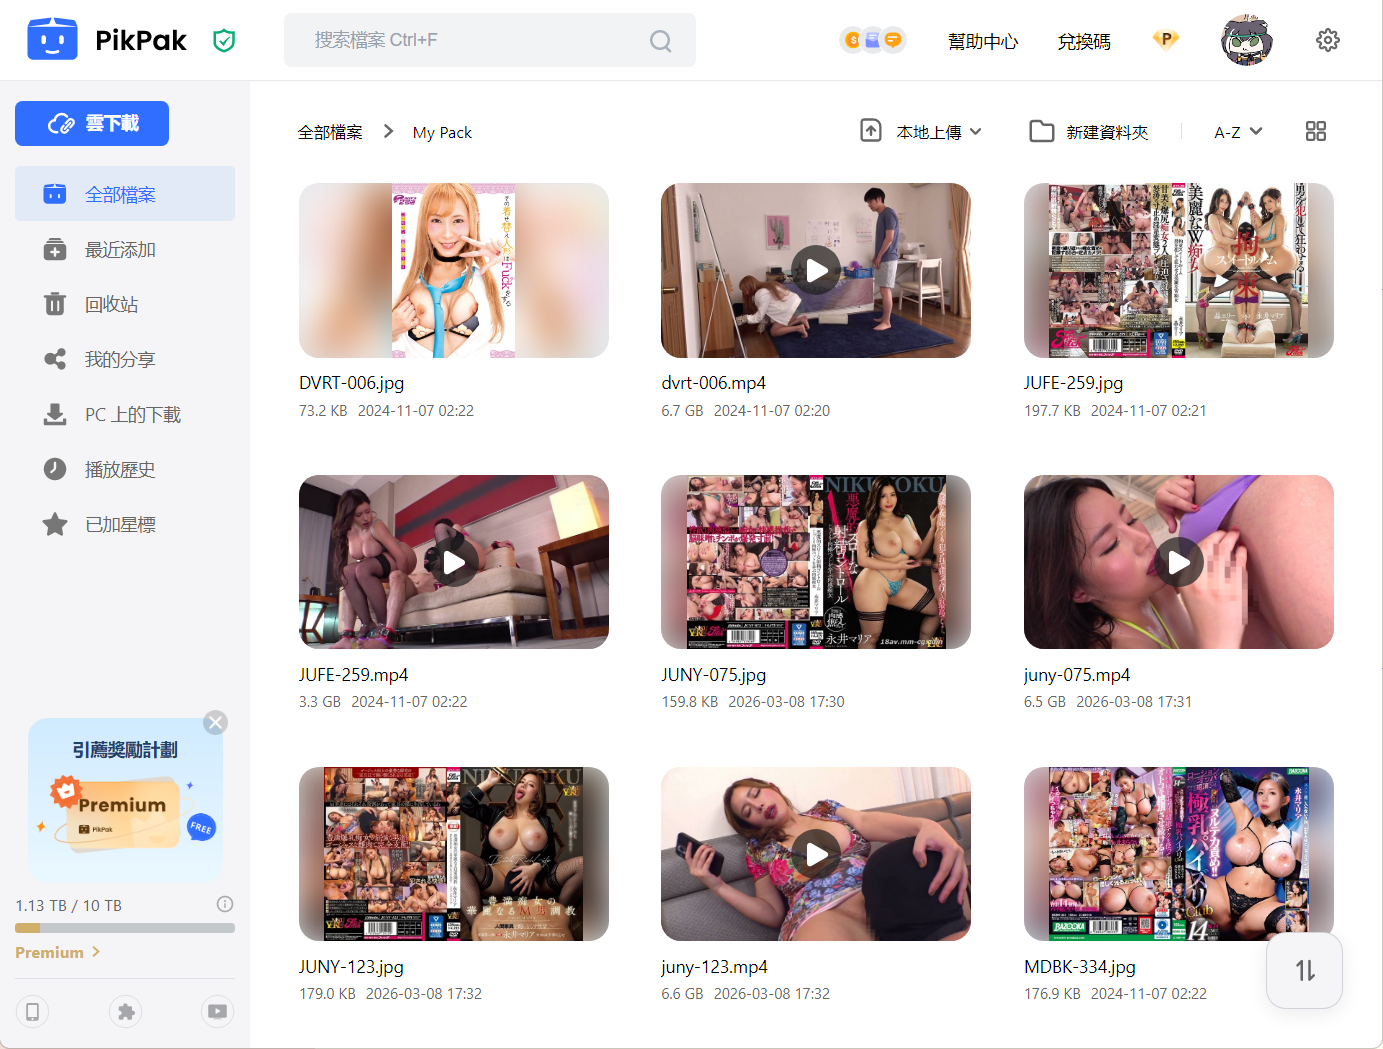Click the 雲下載 button
The image size is (1383, 1049).
pos(92,124)
